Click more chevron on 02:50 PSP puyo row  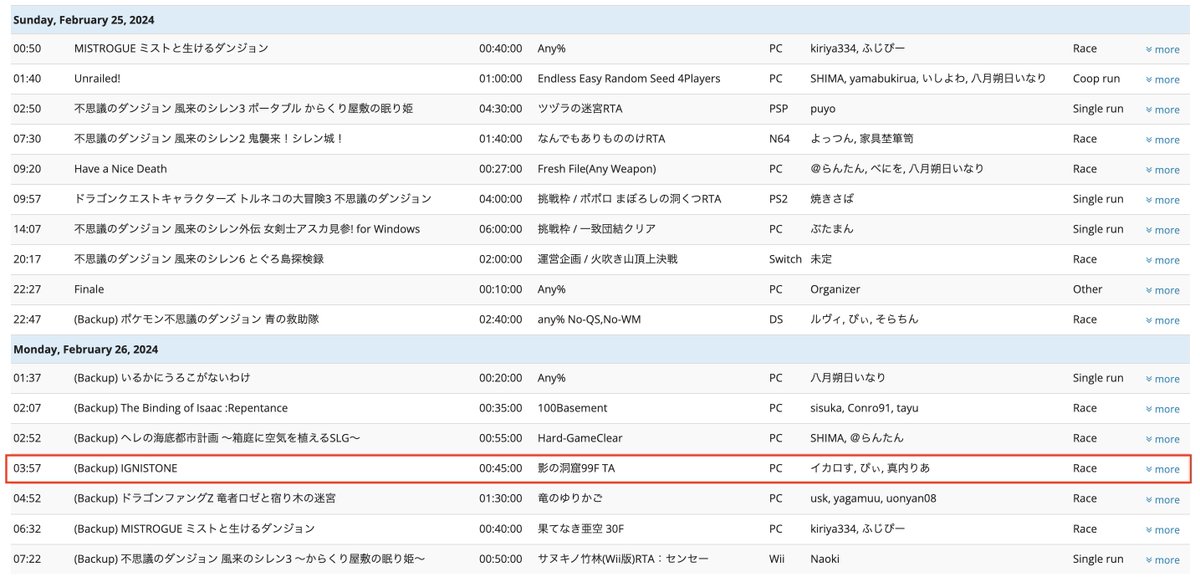pyautogui.click(x=1162, y=110)
